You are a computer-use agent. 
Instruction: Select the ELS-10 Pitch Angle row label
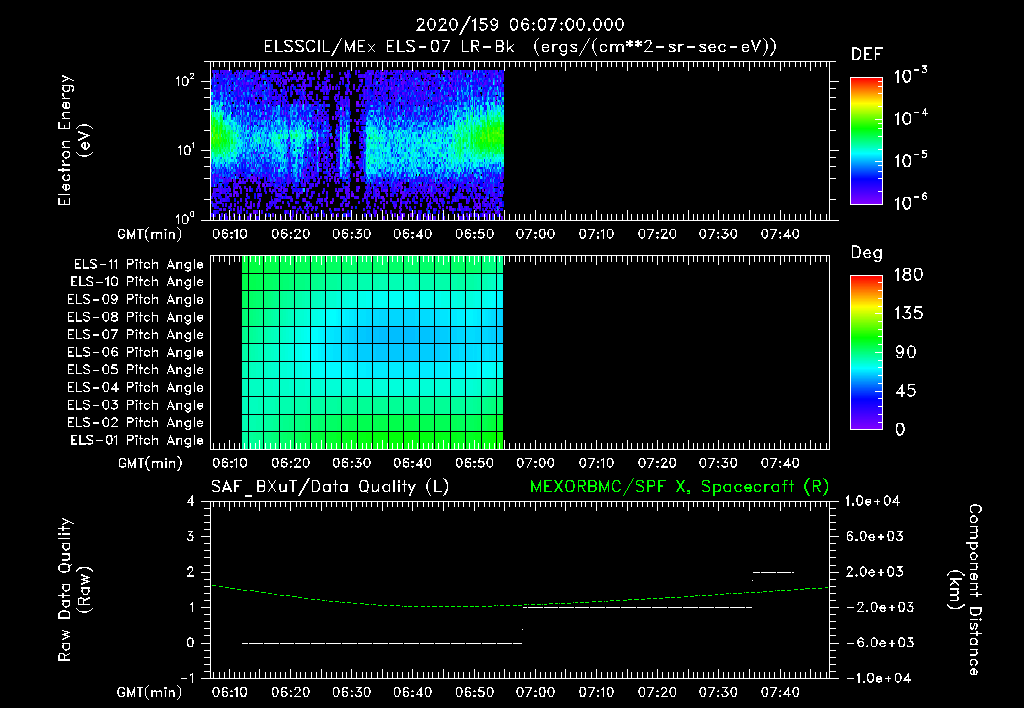[137, 282]
